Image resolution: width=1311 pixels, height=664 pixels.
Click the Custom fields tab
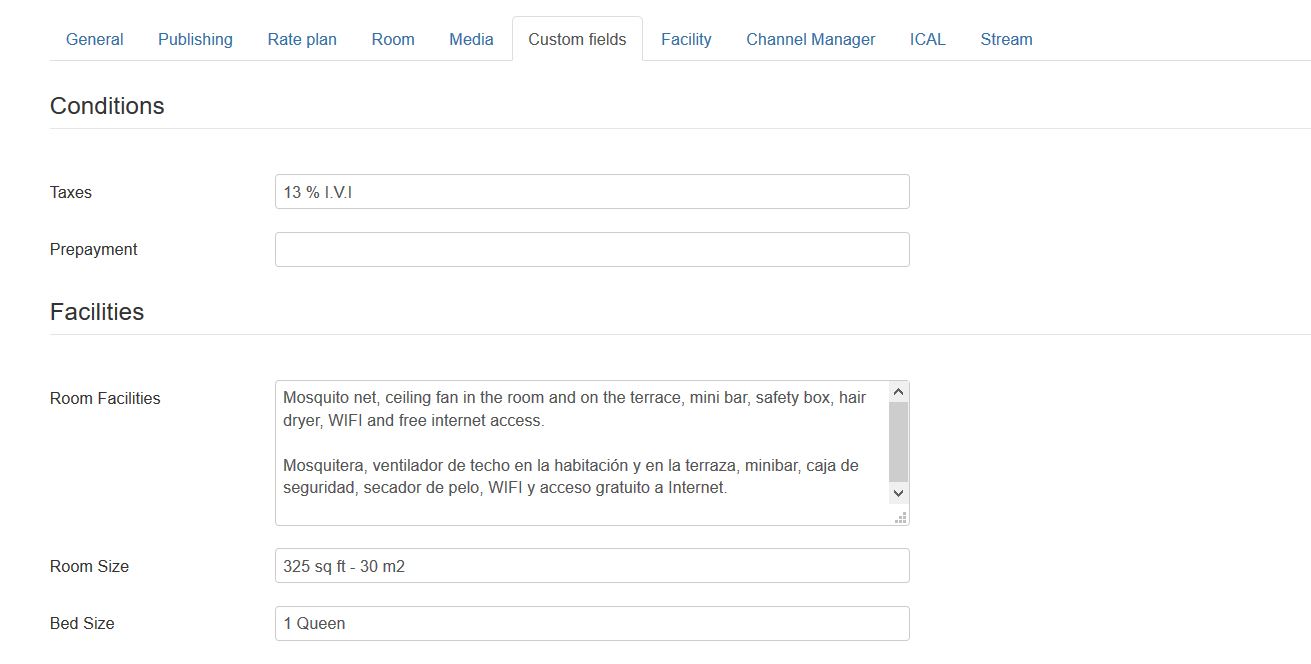tap(577, 39)
